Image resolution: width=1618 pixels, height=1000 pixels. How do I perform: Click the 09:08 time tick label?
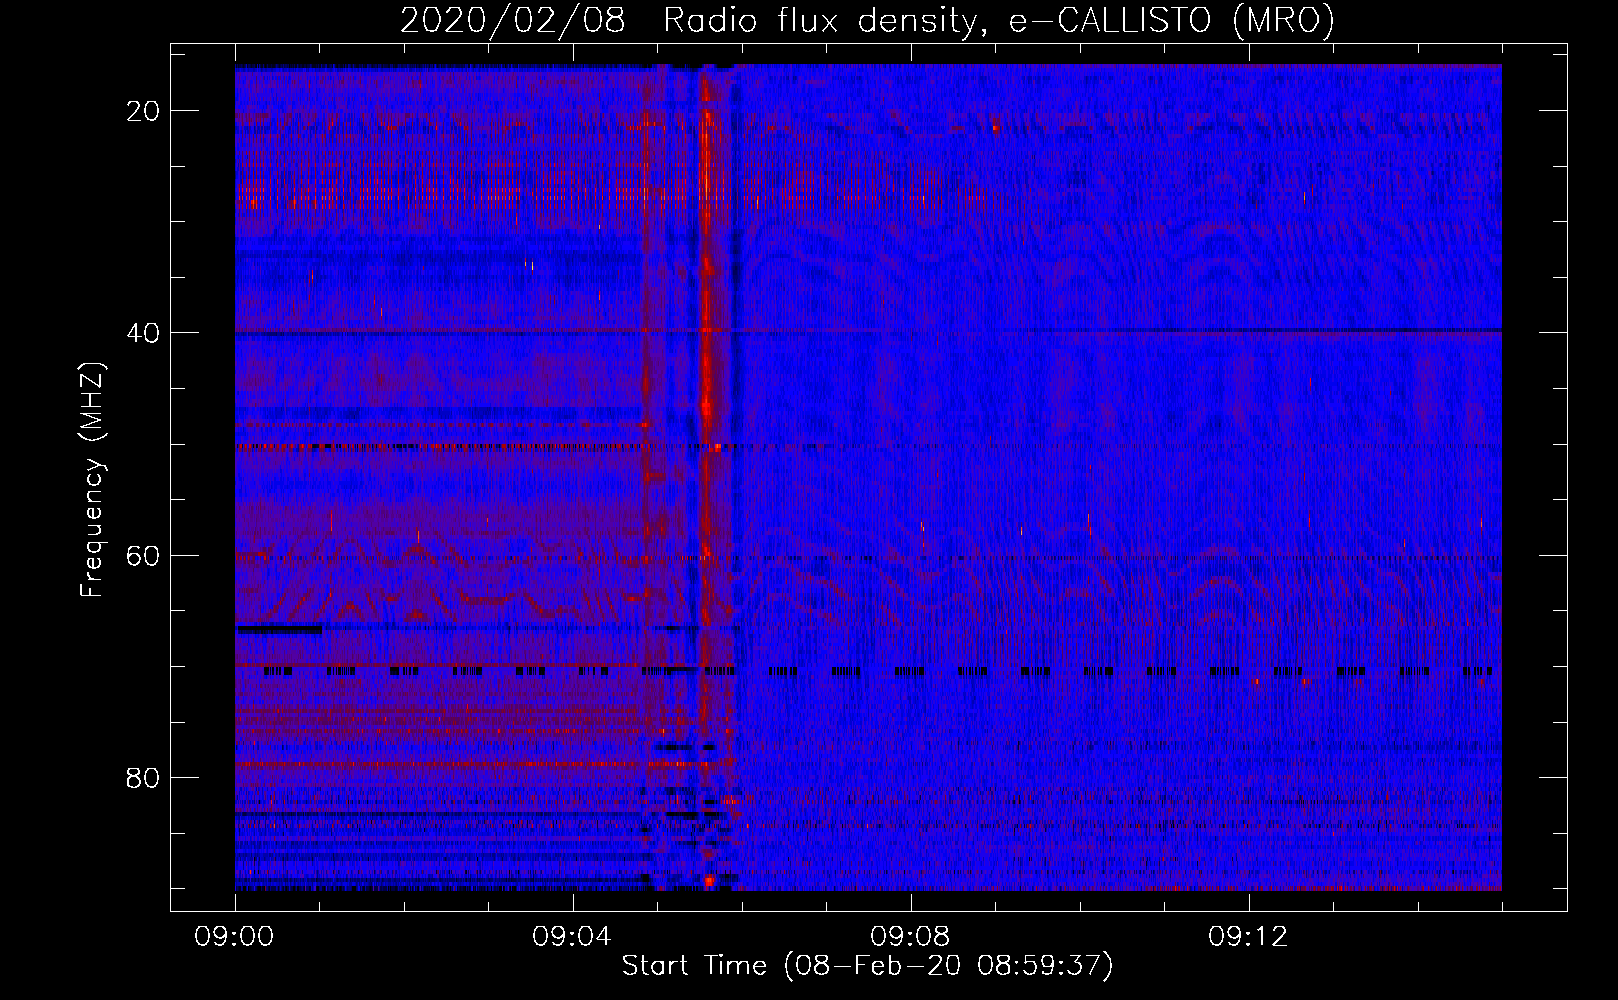click(x=911, y=937)
